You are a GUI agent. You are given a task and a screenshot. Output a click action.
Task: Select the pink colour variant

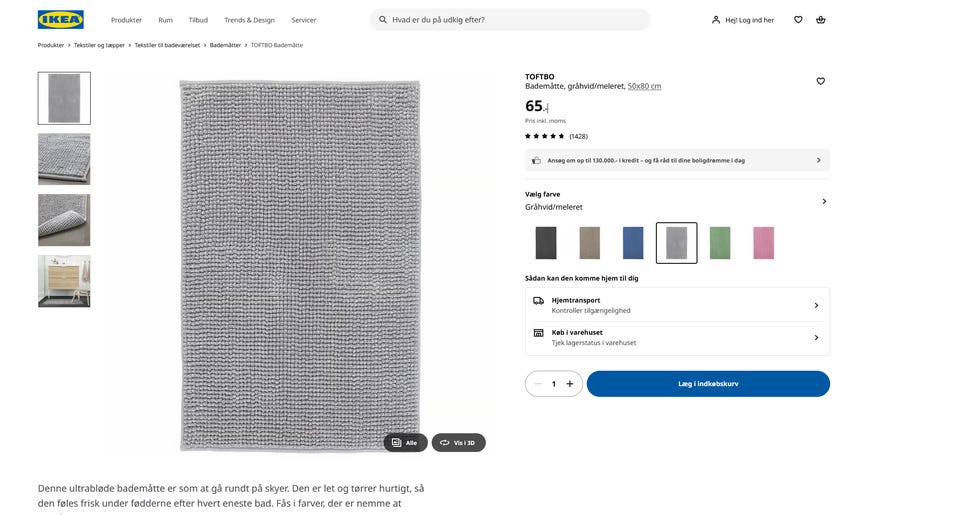coord(763,243)
